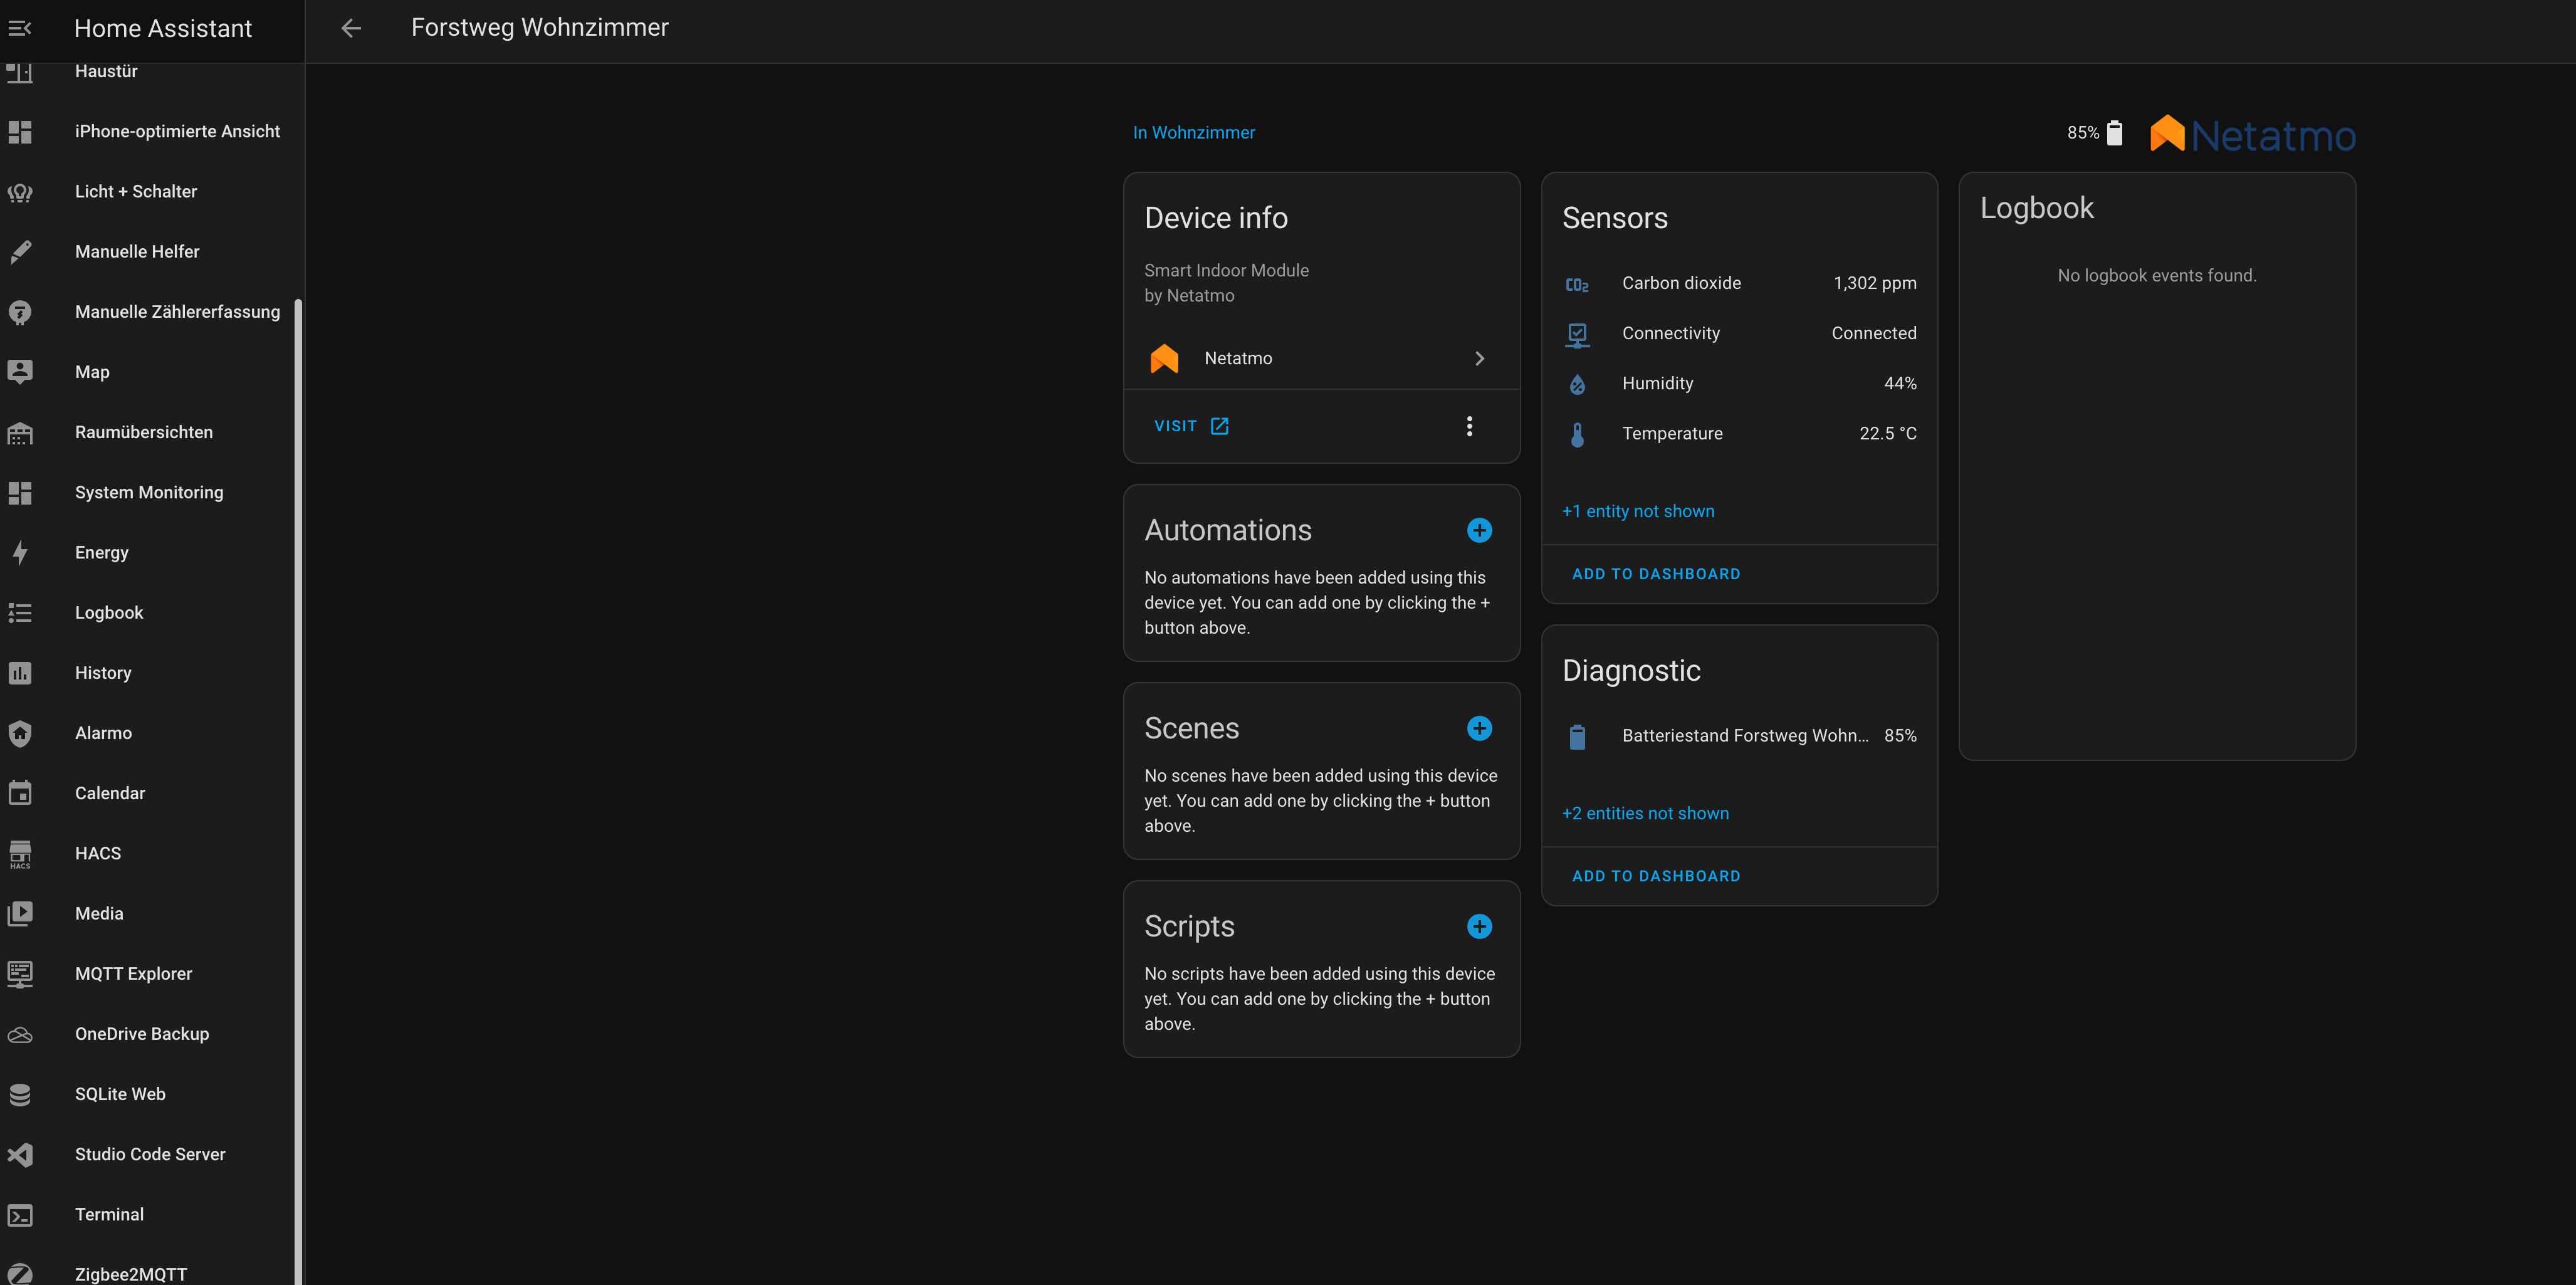Open iPhone-optimierte Ansicht dashboard icon
Viewport: 2576px width, 1285px height.
coord(20,132)
